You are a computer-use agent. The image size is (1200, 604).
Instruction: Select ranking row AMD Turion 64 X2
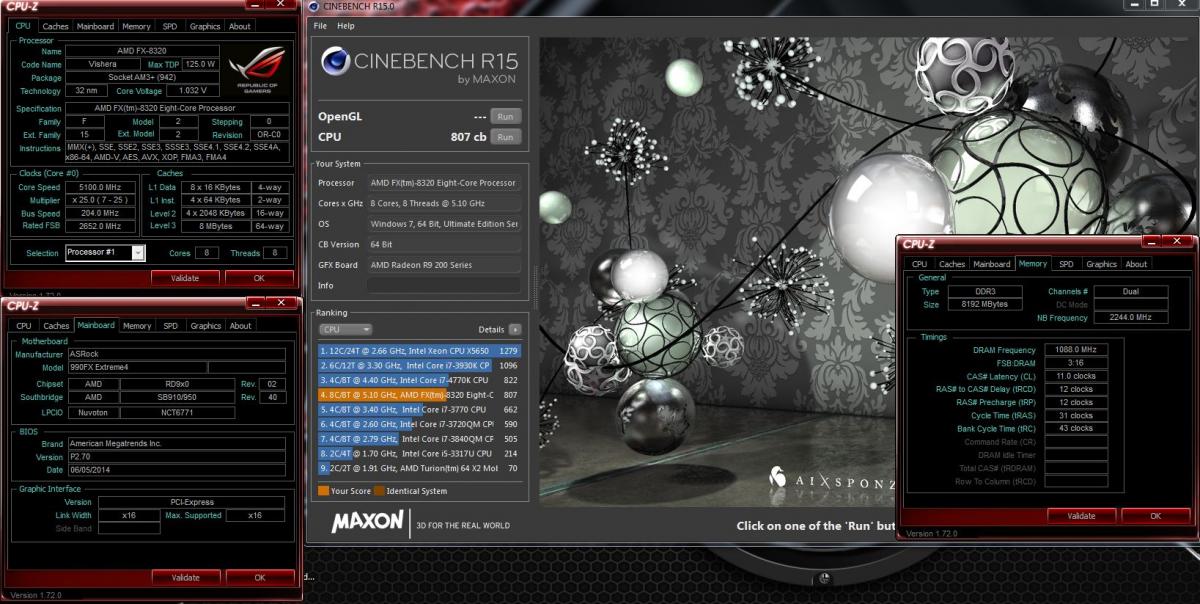click(420, 467)
